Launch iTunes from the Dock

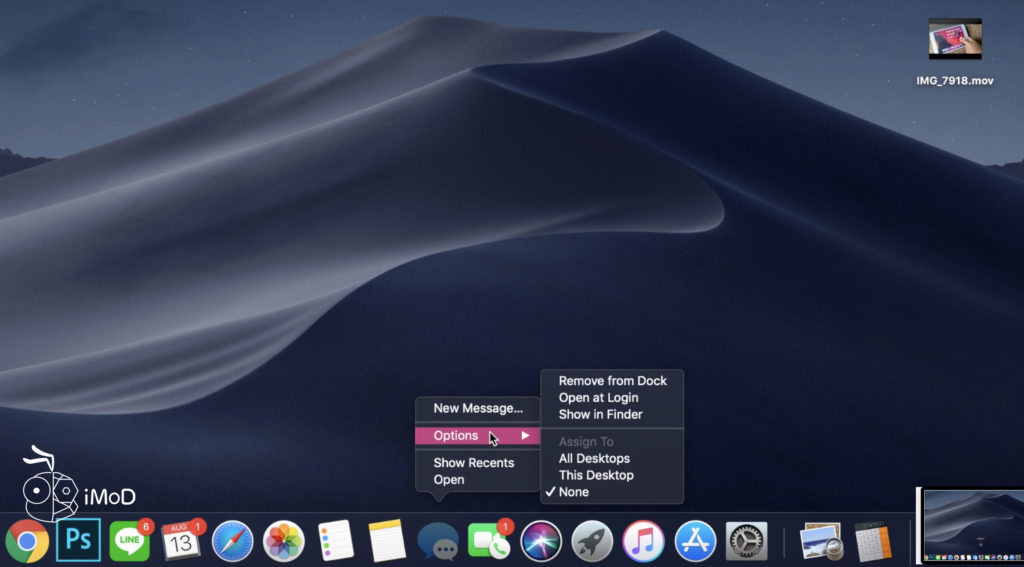[643, 541]
